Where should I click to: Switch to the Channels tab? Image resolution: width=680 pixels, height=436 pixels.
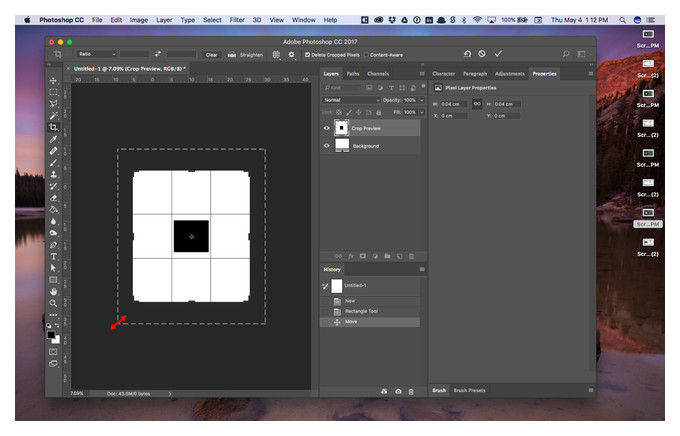(x=378, y=74)
